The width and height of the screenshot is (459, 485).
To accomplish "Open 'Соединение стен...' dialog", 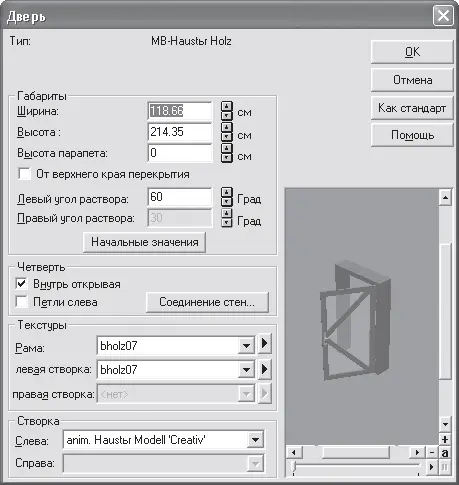I will point(207,302).
